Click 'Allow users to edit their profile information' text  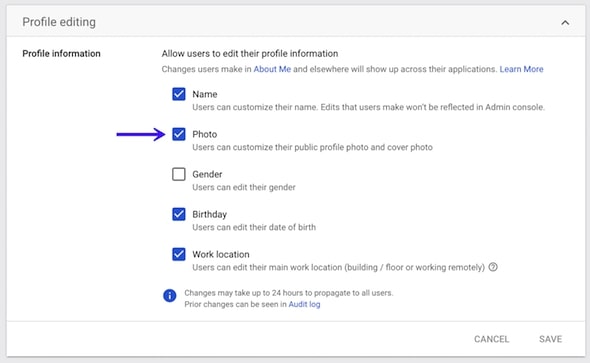click(x=250, y=53)
